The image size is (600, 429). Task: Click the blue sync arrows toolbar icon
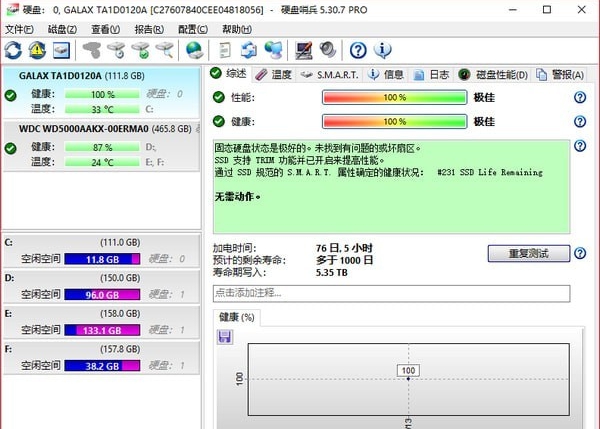[x=249, y=50]
